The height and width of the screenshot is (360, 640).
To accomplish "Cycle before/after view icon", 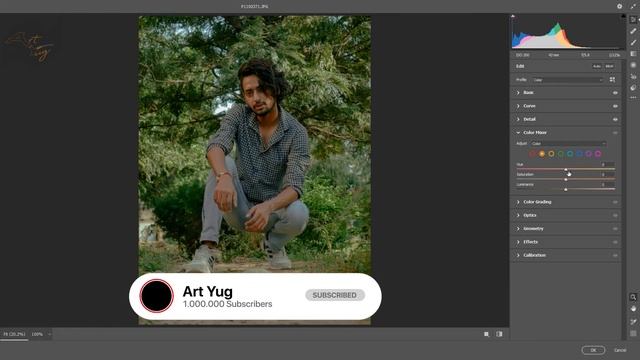I will pyautogui.click(x=499, y=334).
